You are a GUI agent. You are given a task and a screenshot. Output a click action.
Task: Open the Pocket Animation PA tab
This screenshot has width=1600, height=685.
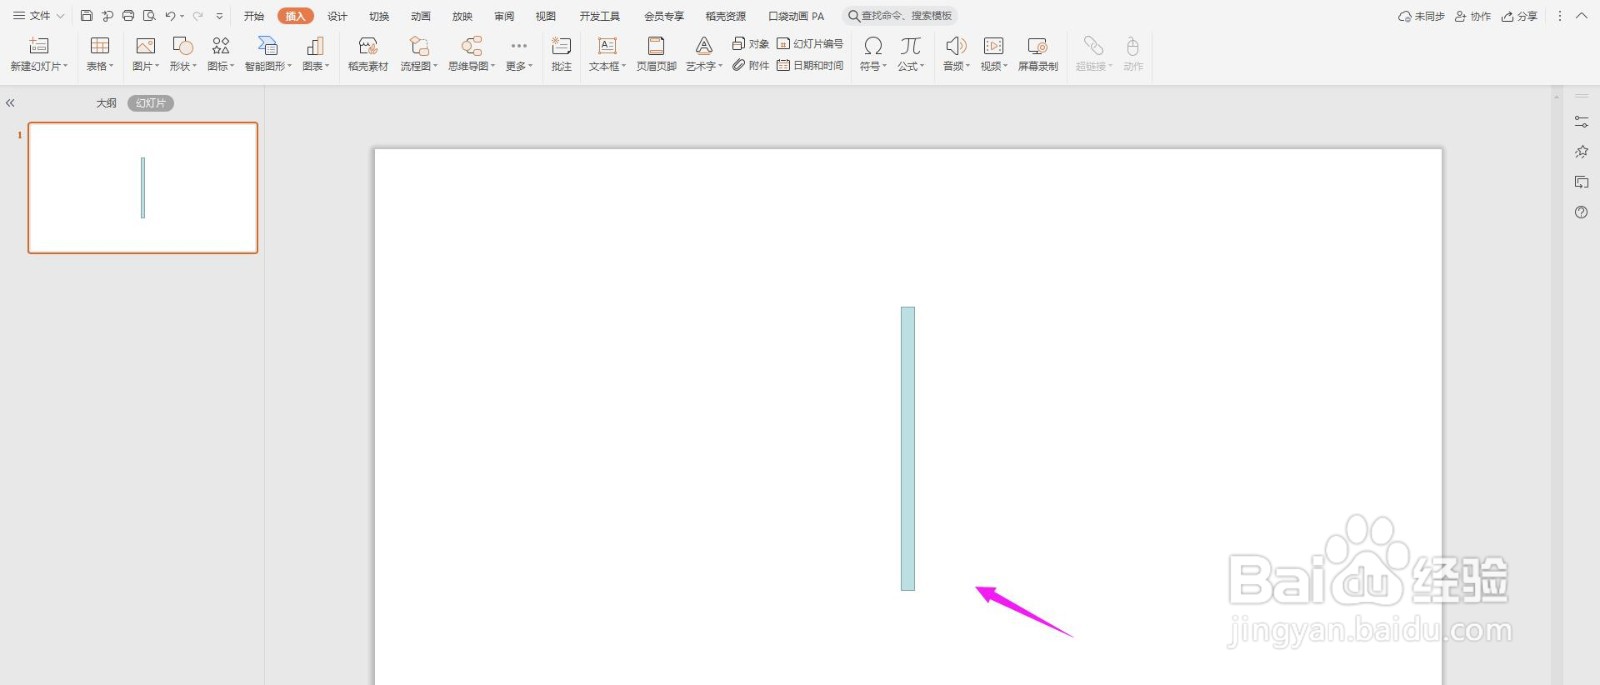(x=796, y=16)
